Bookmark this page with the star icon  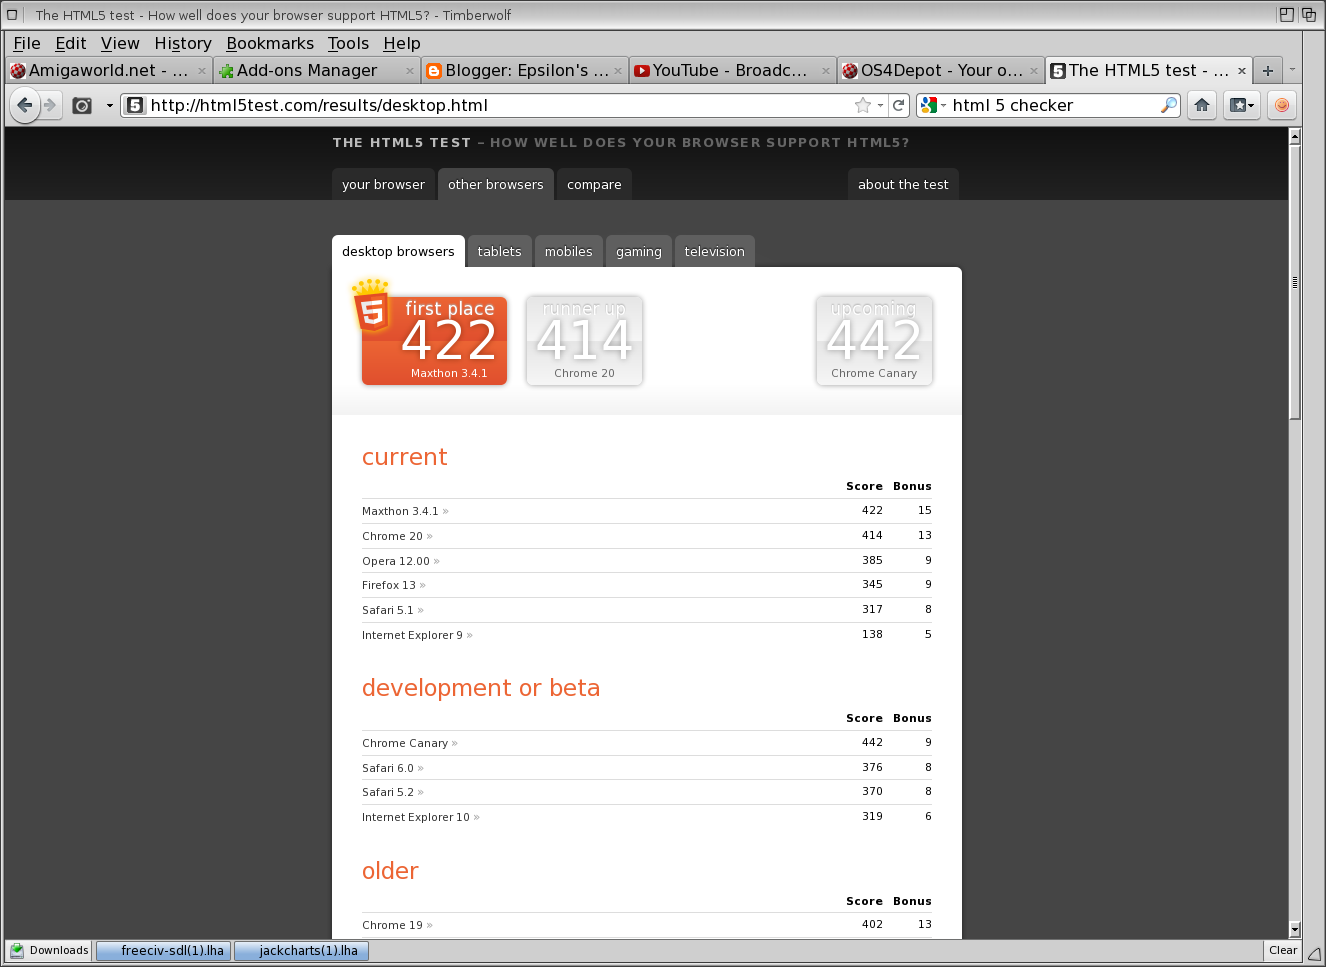click(863, 105)
